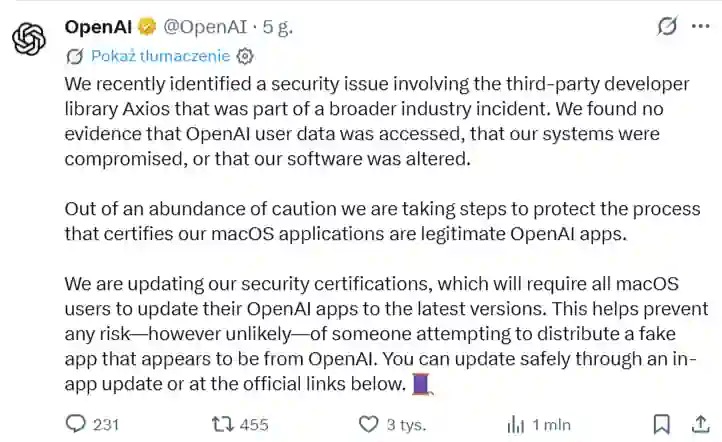Screen dimensions: 722x442
Task: Open Grok explain icon on post
Action: pyautogui.click(x=666, y=27)
